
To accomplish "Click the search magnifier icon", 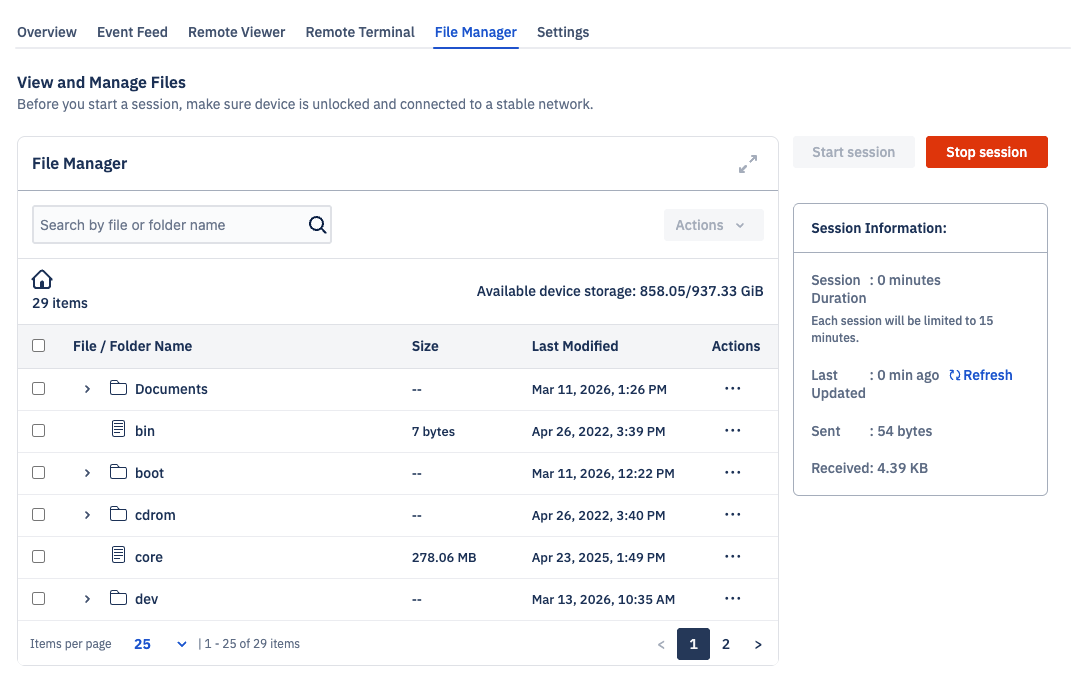I will point(317,225).
